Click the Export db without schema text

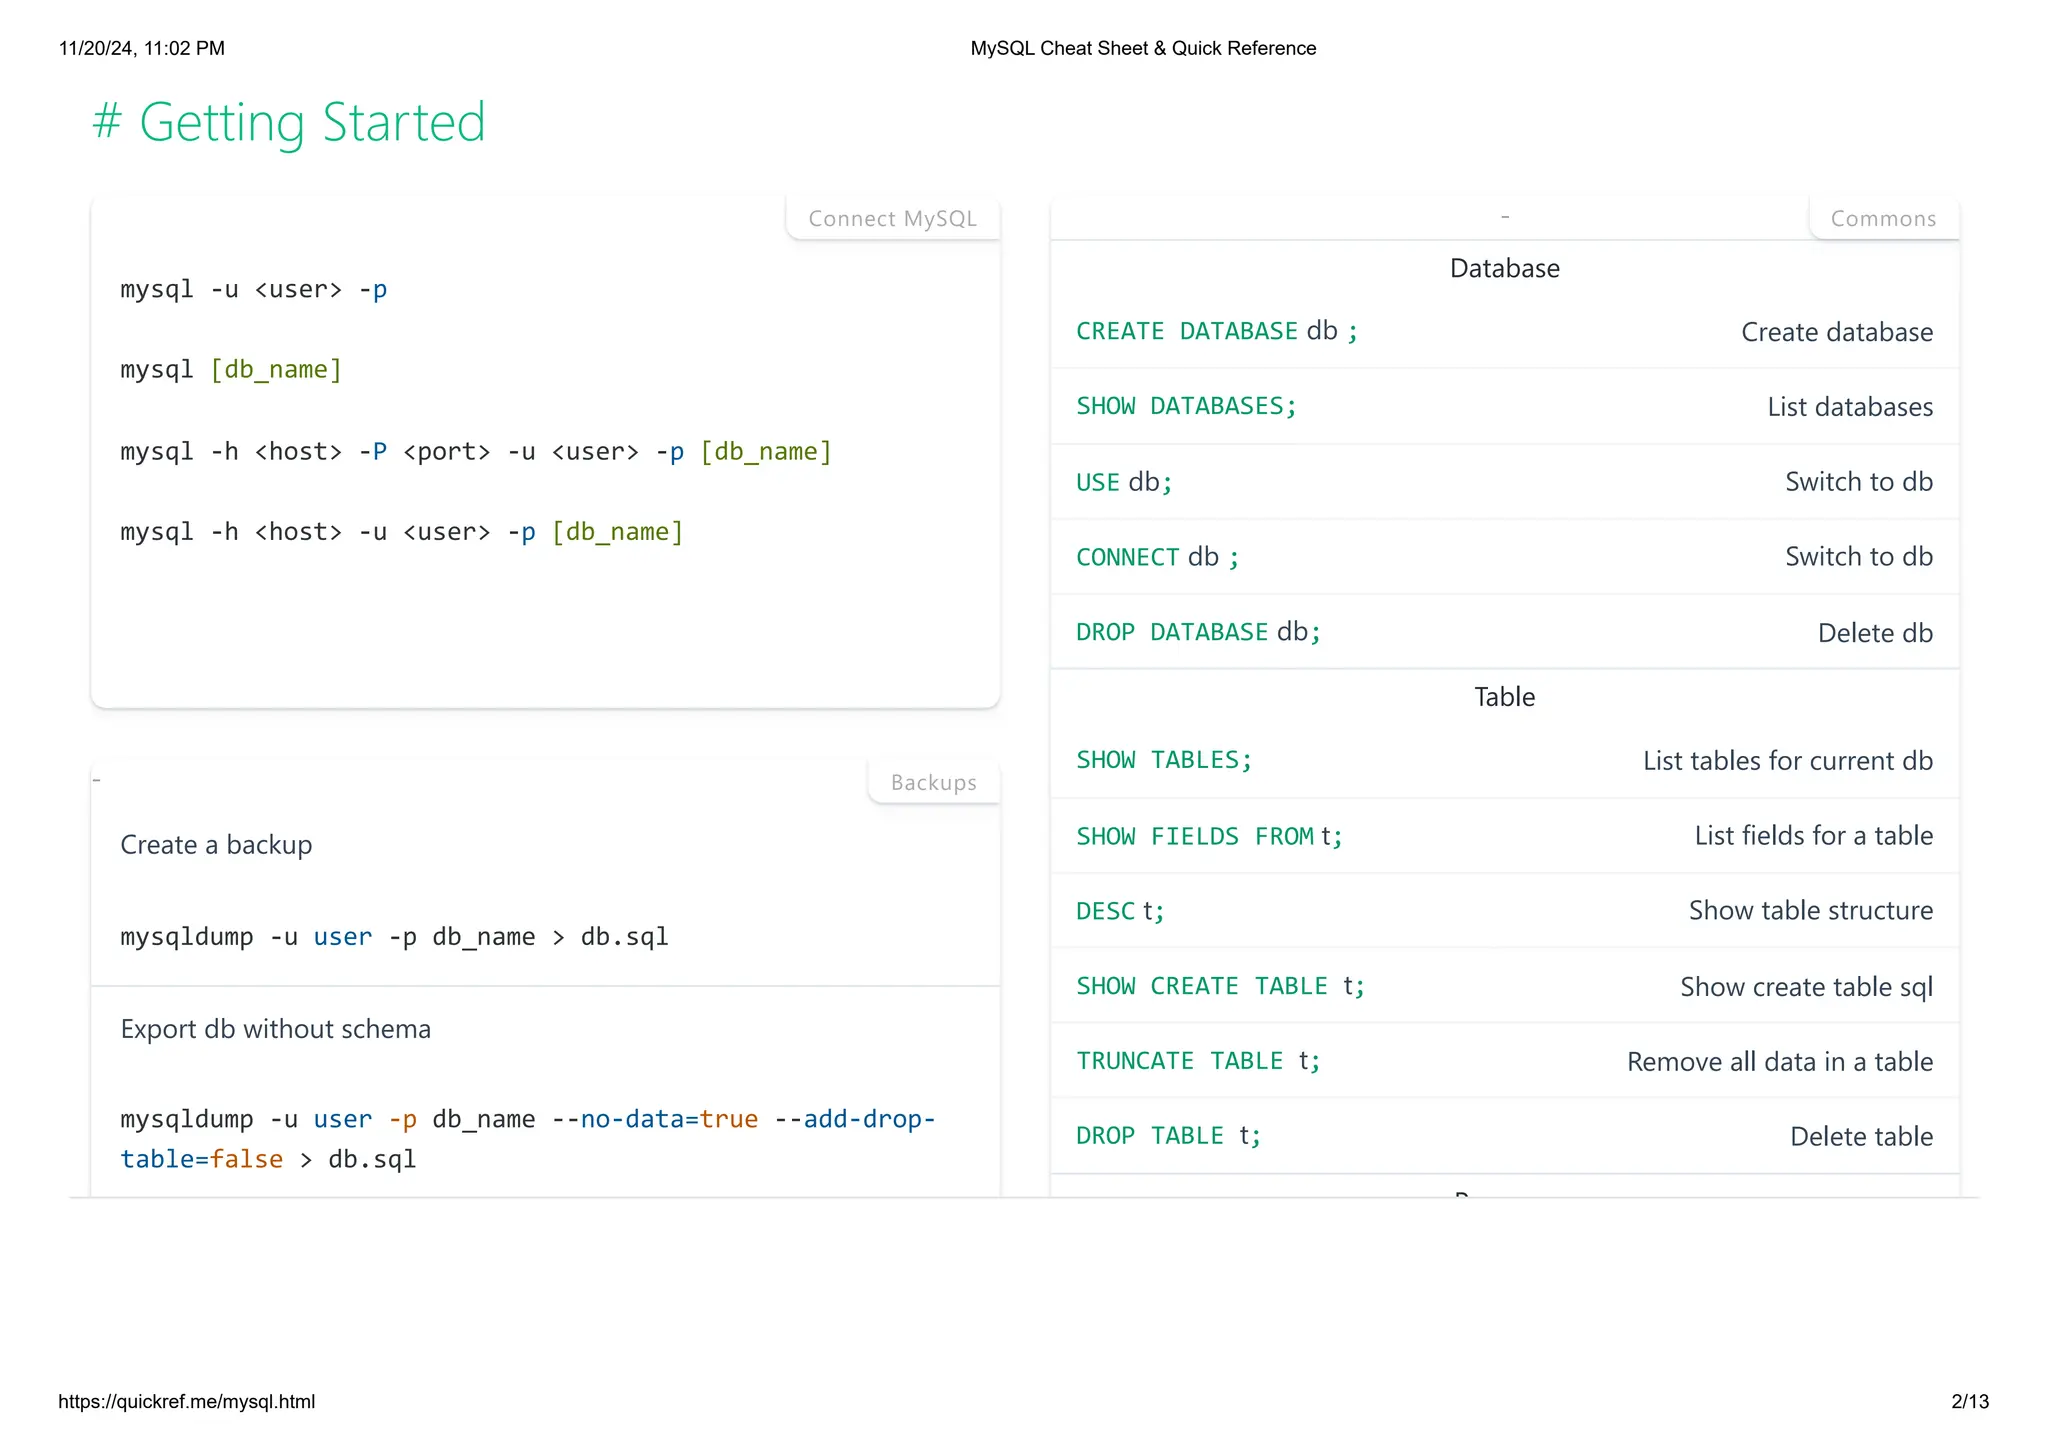pos(275,1029)
